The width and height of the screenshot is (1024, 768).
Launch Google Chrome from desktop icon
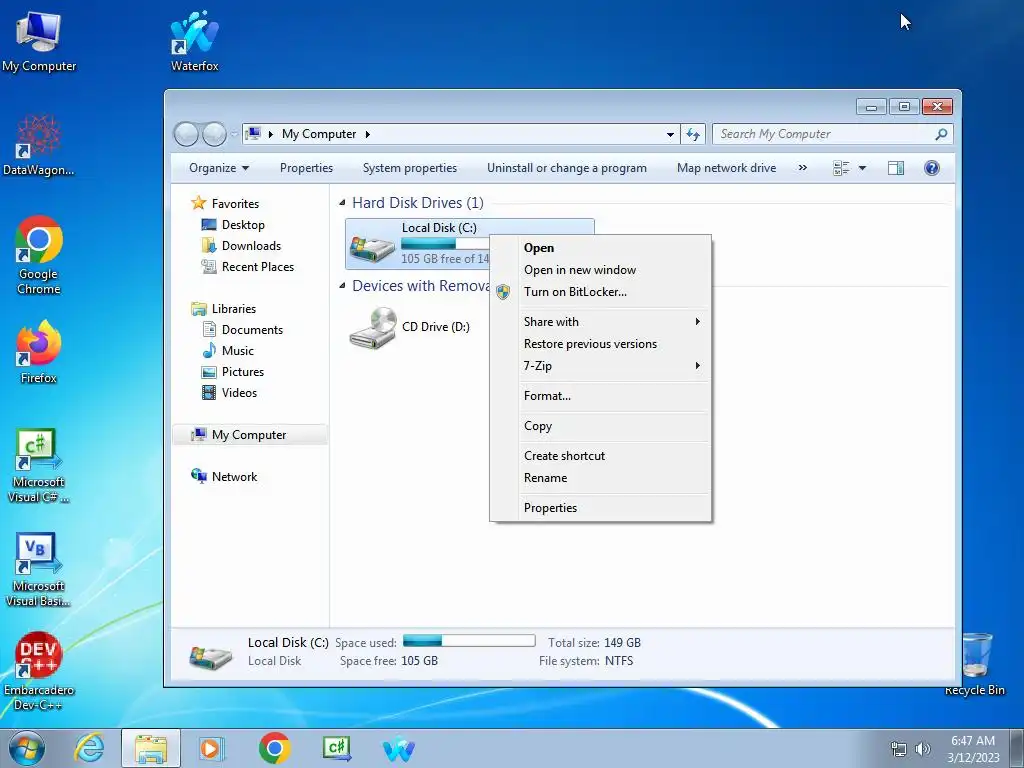39,255
